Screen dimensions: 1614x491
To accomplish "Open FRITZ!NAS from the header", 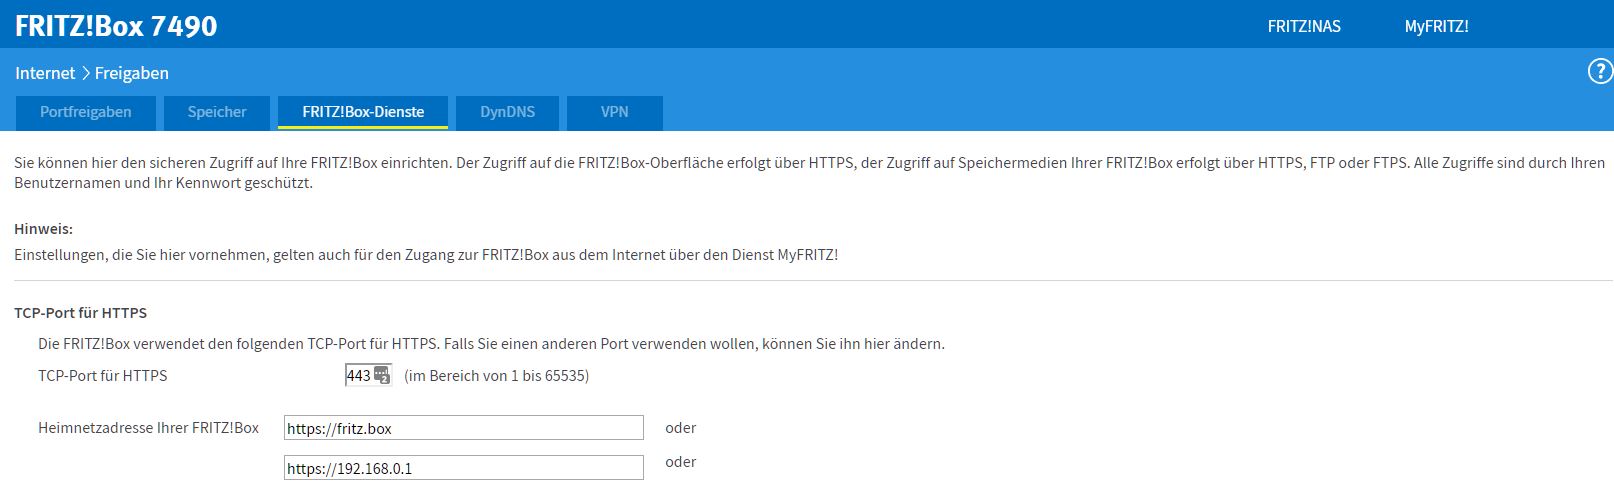I will pyautogui.click(x=1304, y=26).
